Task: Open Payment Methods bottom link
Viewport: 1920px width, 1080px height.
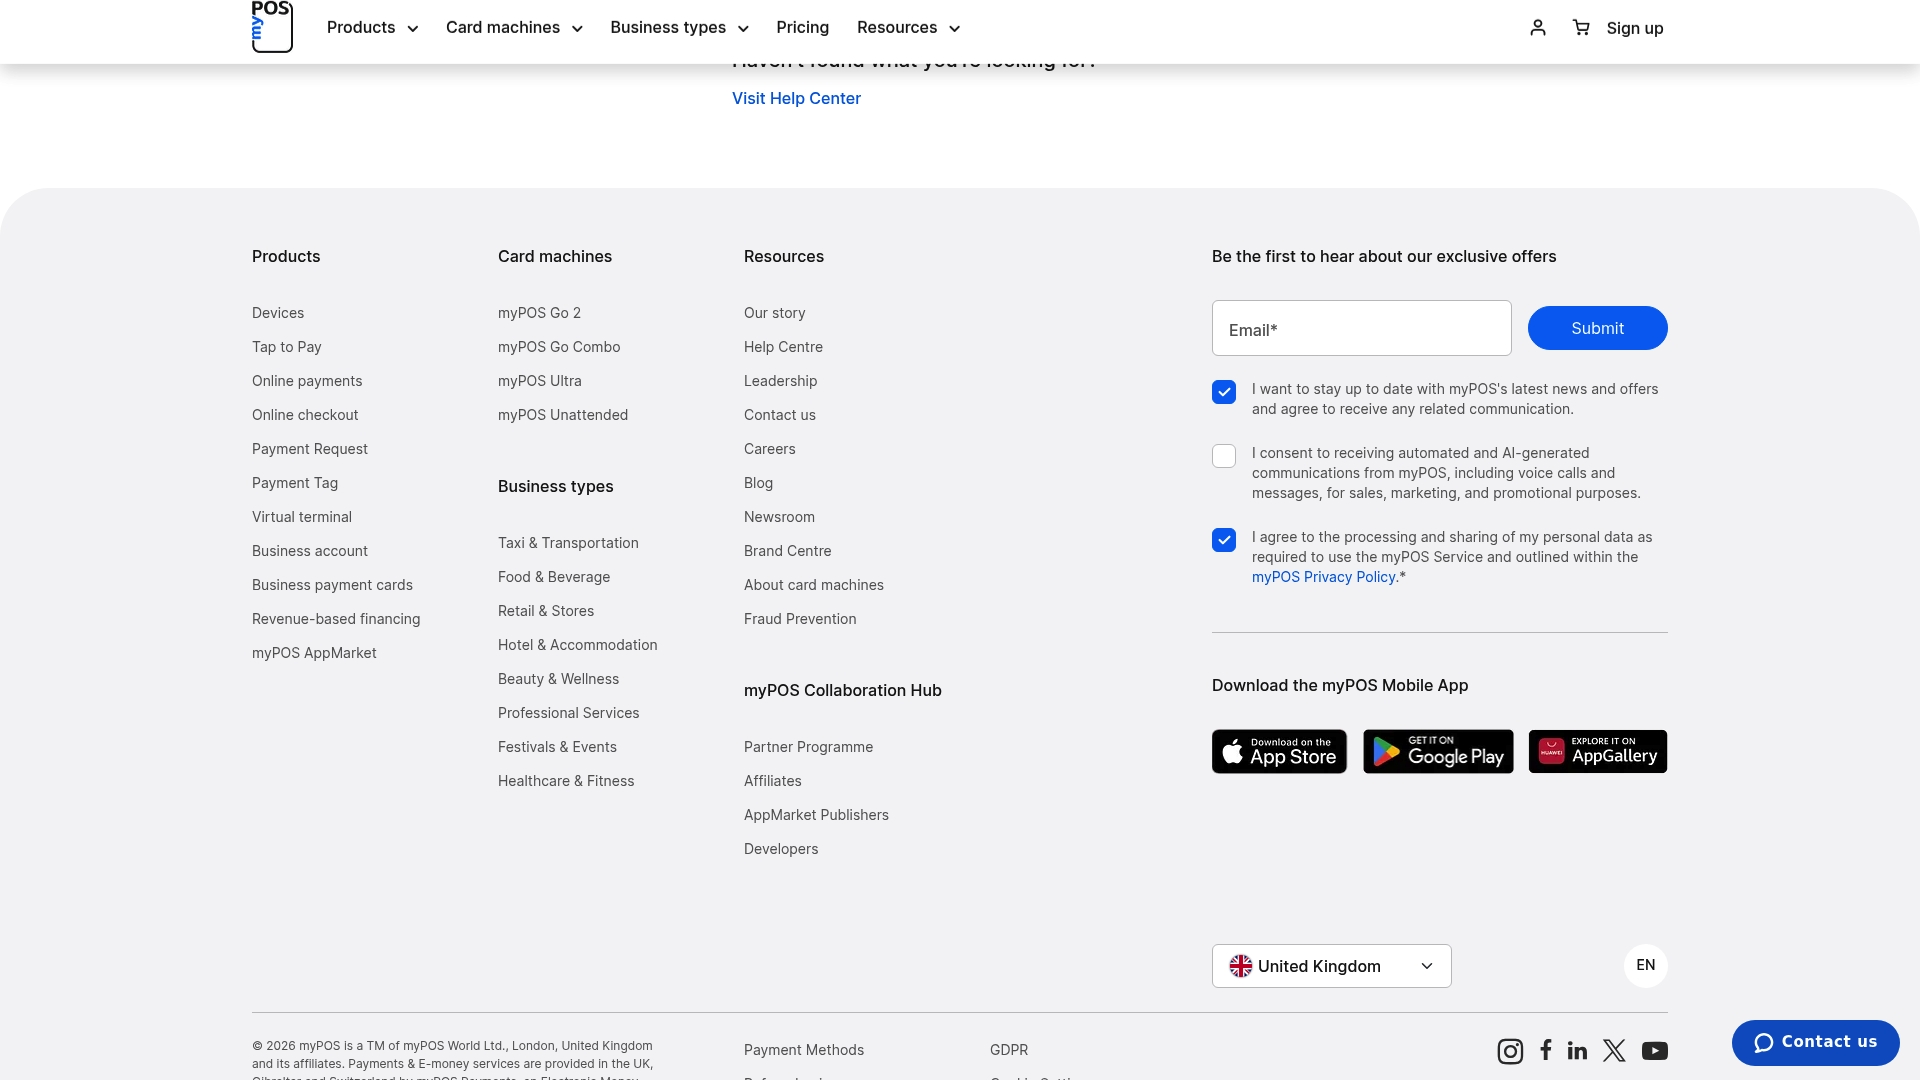Action: click(x=804, y=1050)
